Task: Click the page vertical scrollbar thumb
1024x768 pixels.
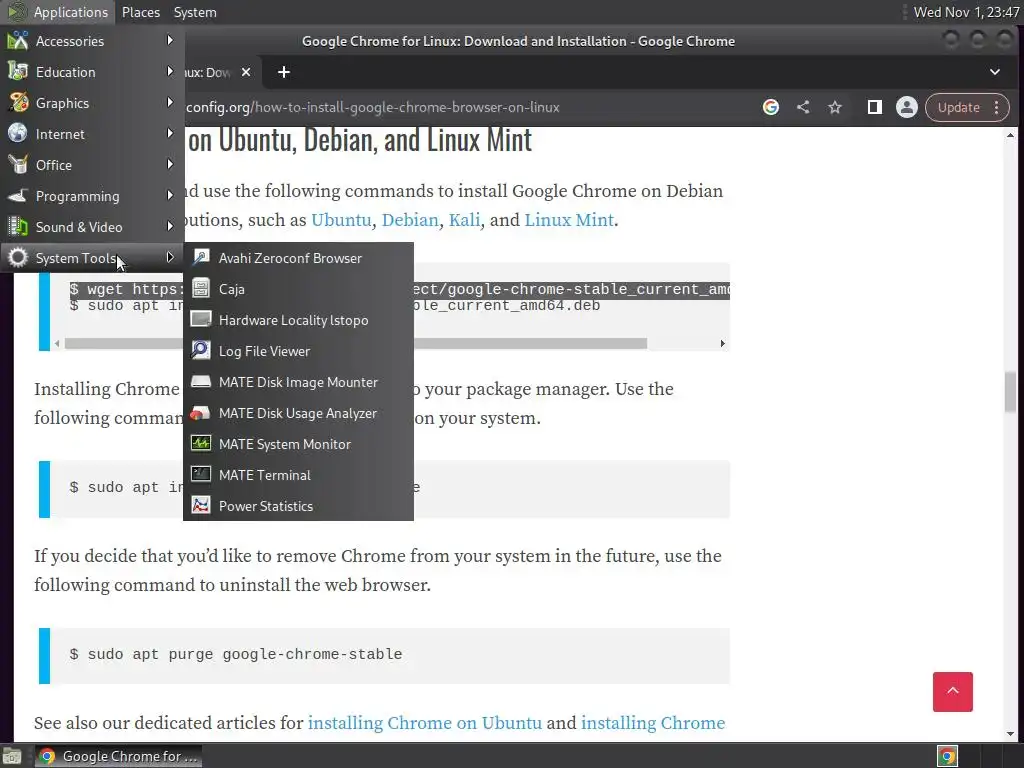Action: pyautogui.click(x=1010, y=392)
